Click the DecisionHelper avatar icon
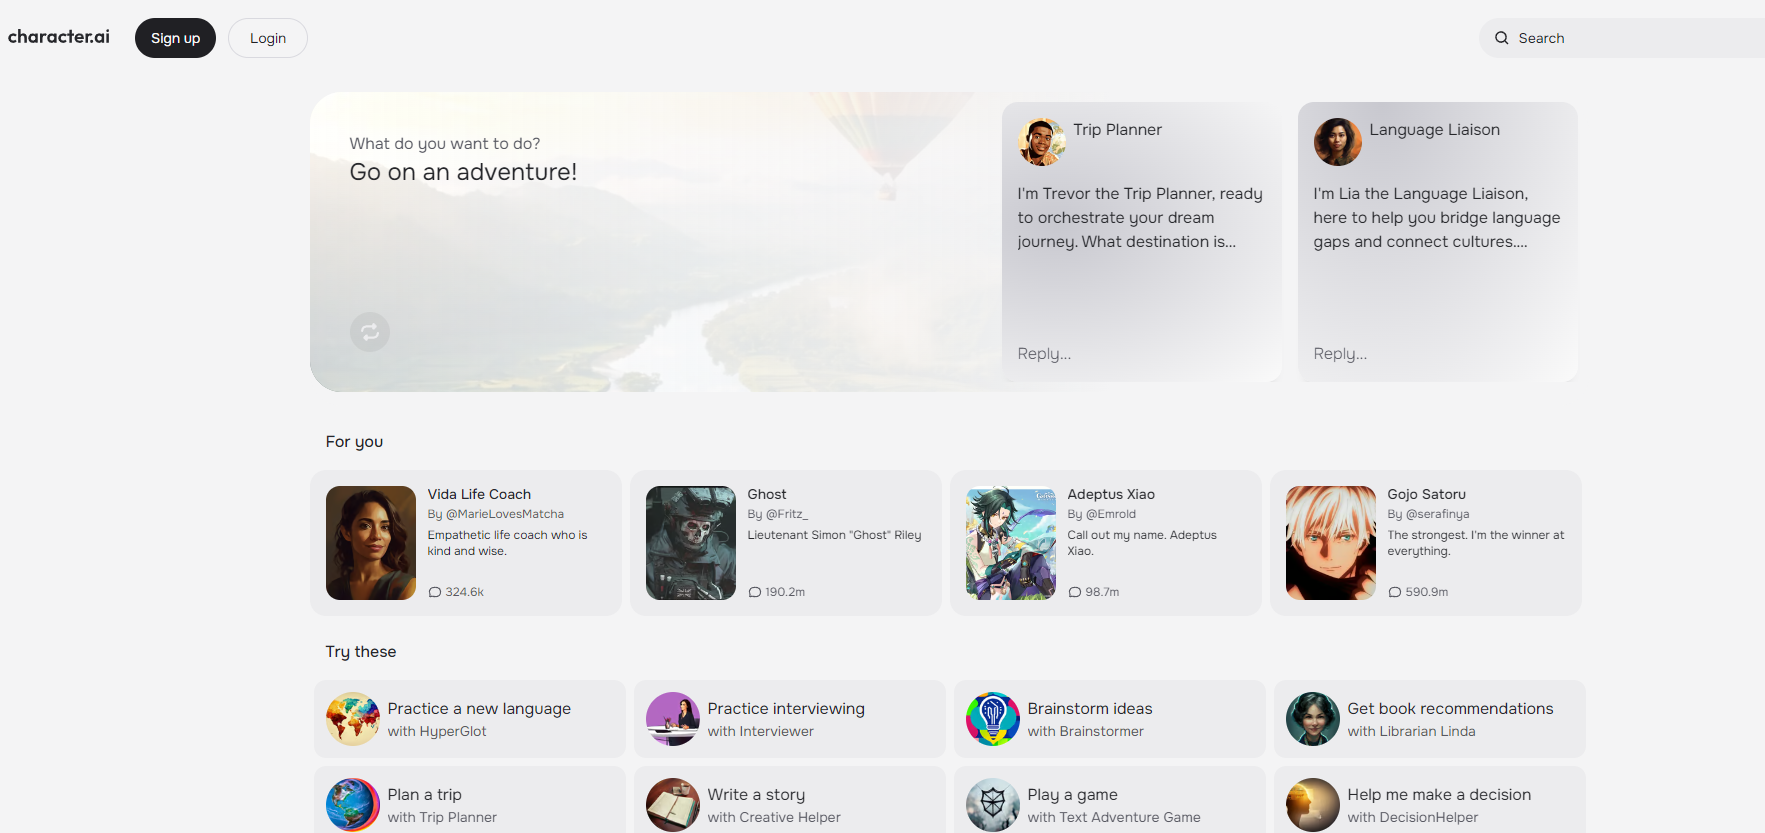 click(1312, 805)
